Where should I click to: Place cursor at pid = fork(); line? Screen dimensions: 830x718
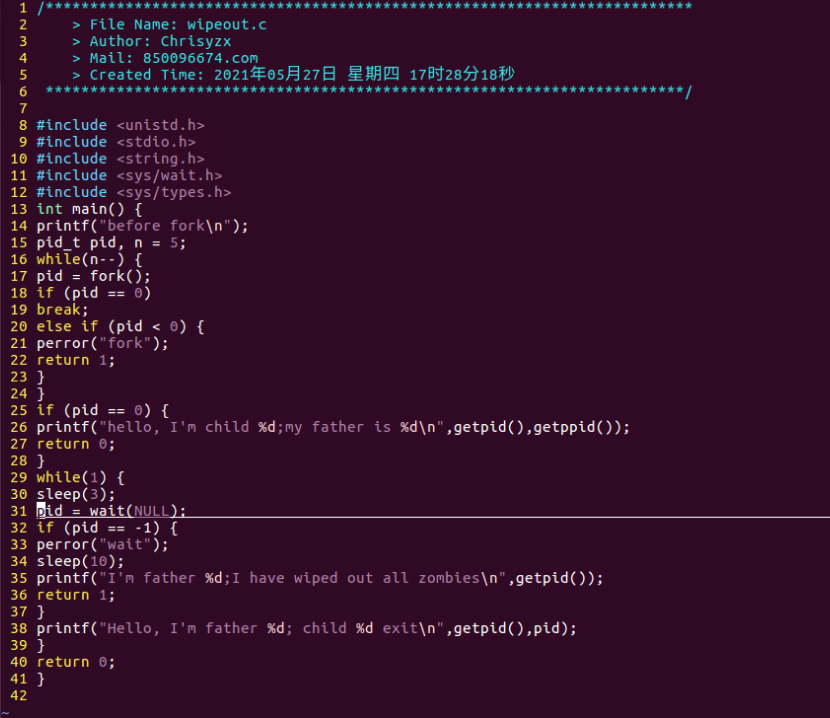pos(93,276)
